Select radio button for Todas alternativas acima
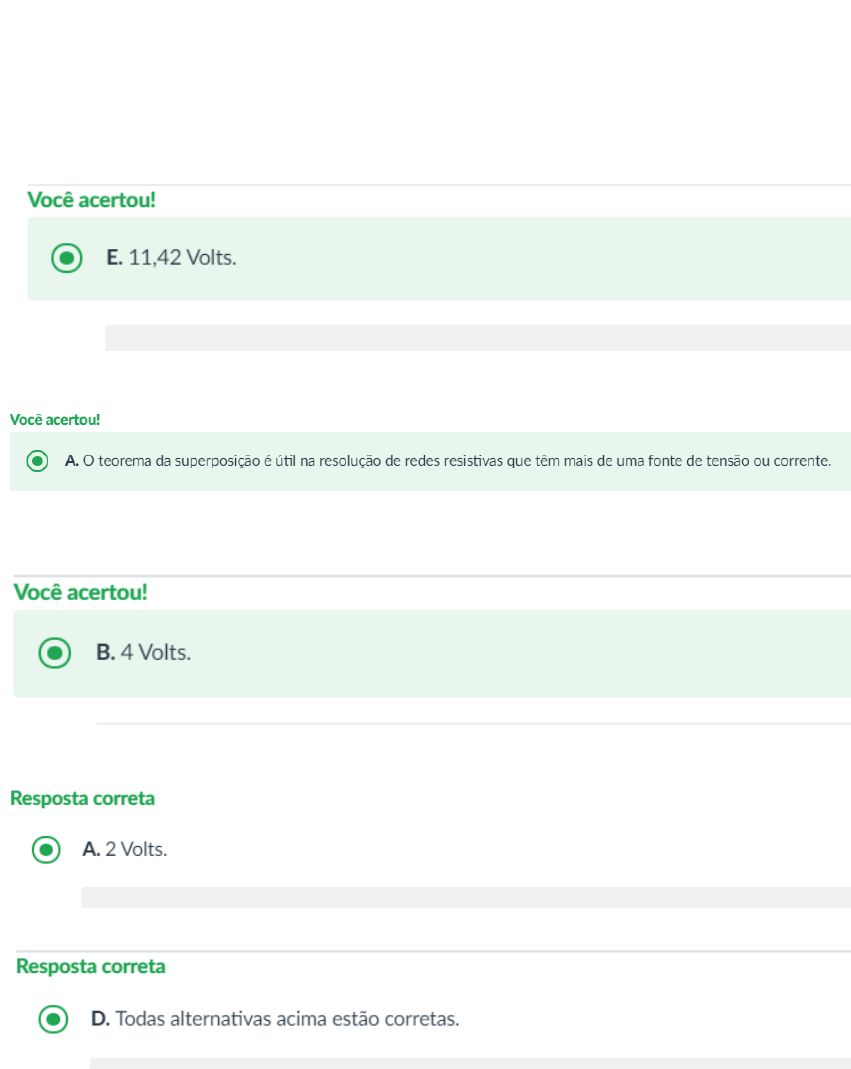Screen dimensions: 851x1069 tap(53, 1019)
